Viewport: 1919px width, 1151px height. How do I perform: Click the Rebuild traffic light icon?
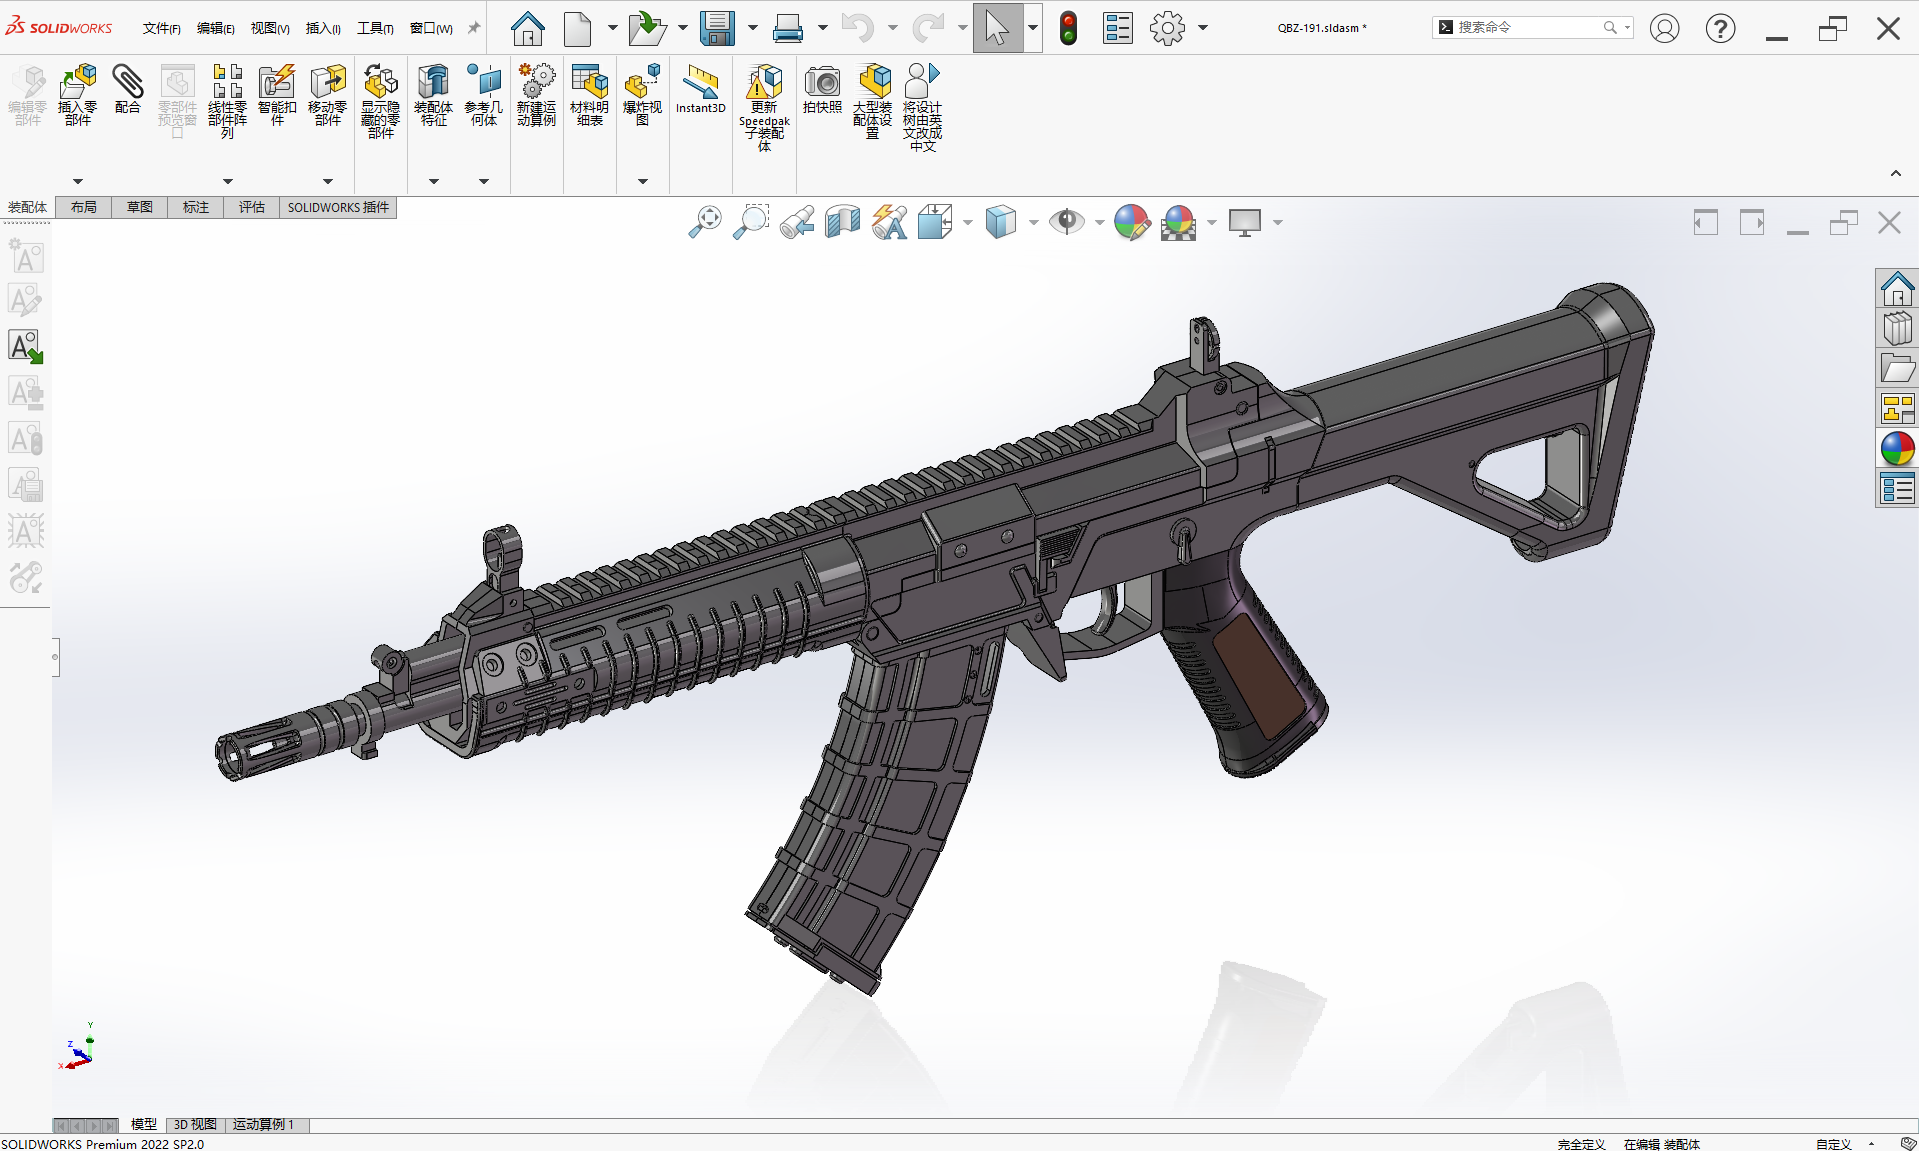pos(1068,28)
